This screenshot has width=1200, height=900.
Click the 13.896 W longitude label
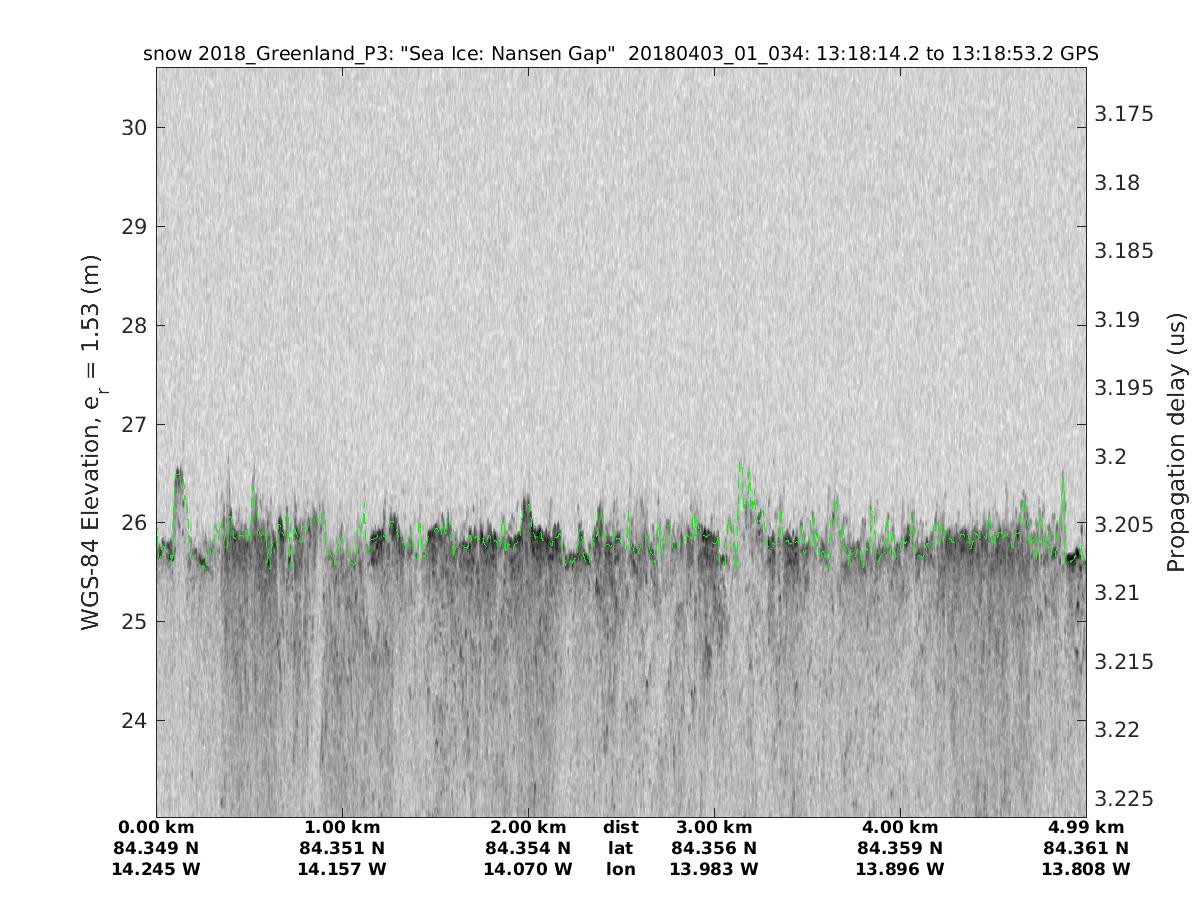click(x=900, y=869)
